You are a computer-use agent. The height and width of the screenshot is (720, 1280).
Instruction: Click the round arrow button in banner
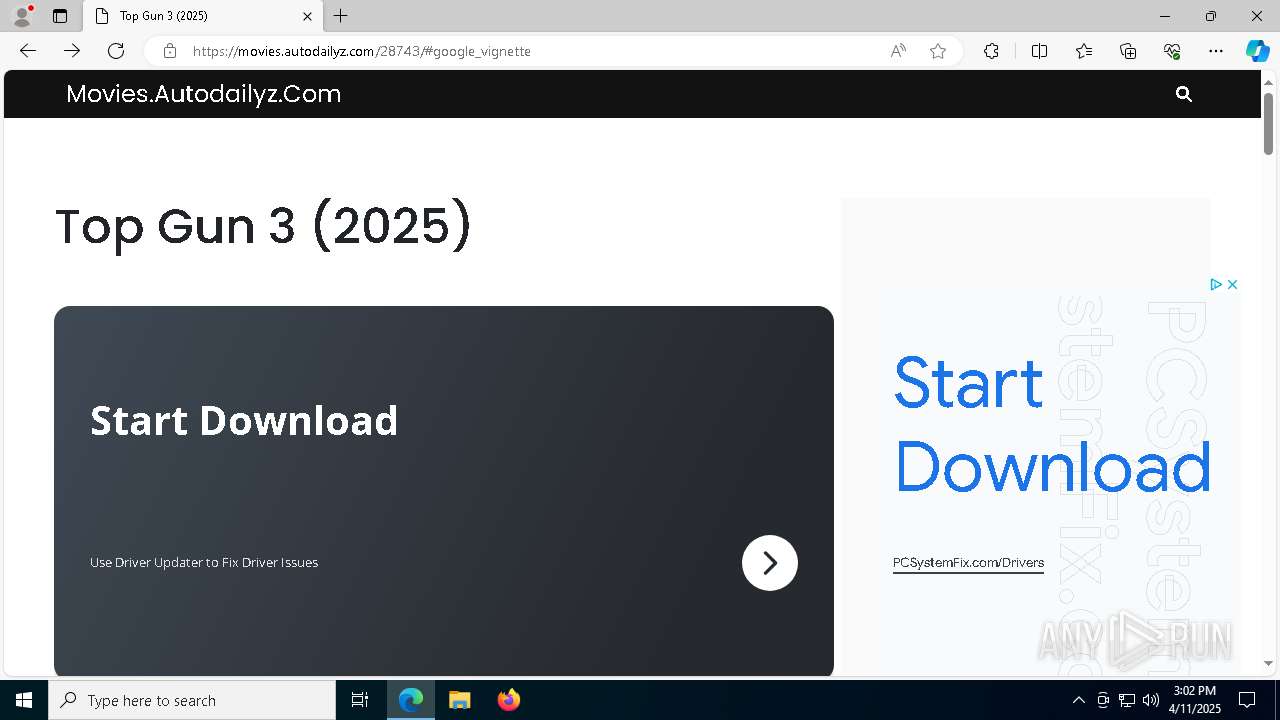[770, 563]
